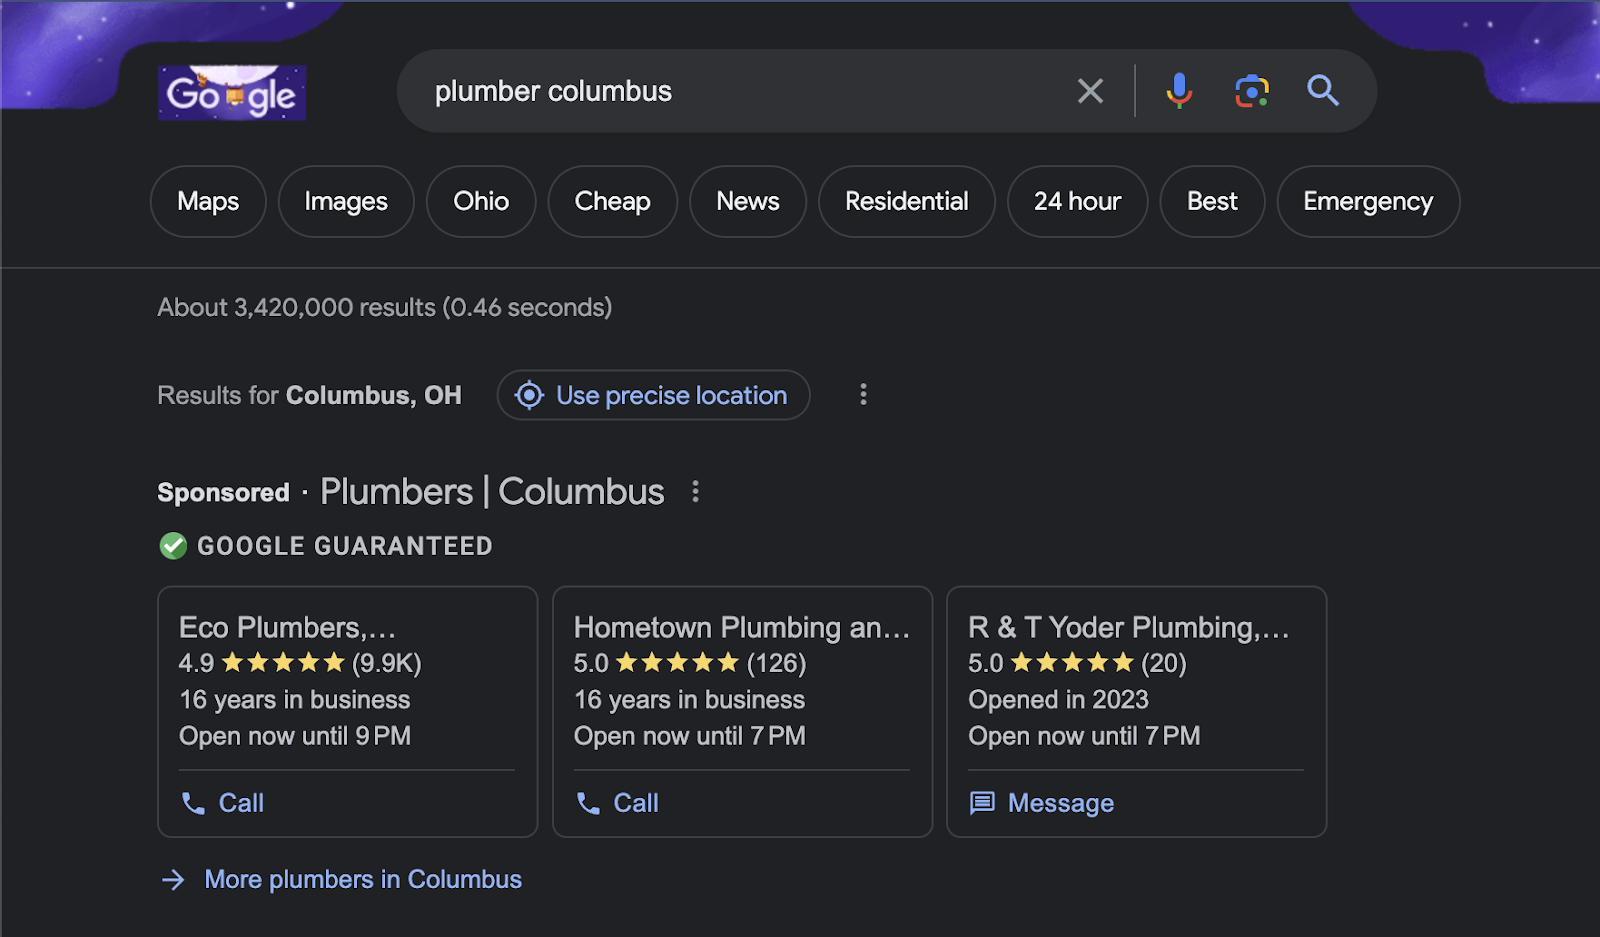Viewport: 1600px width, 937px height.
Task: Apply the 24 hour filter chip
Action: click(x=1077, y=201)
